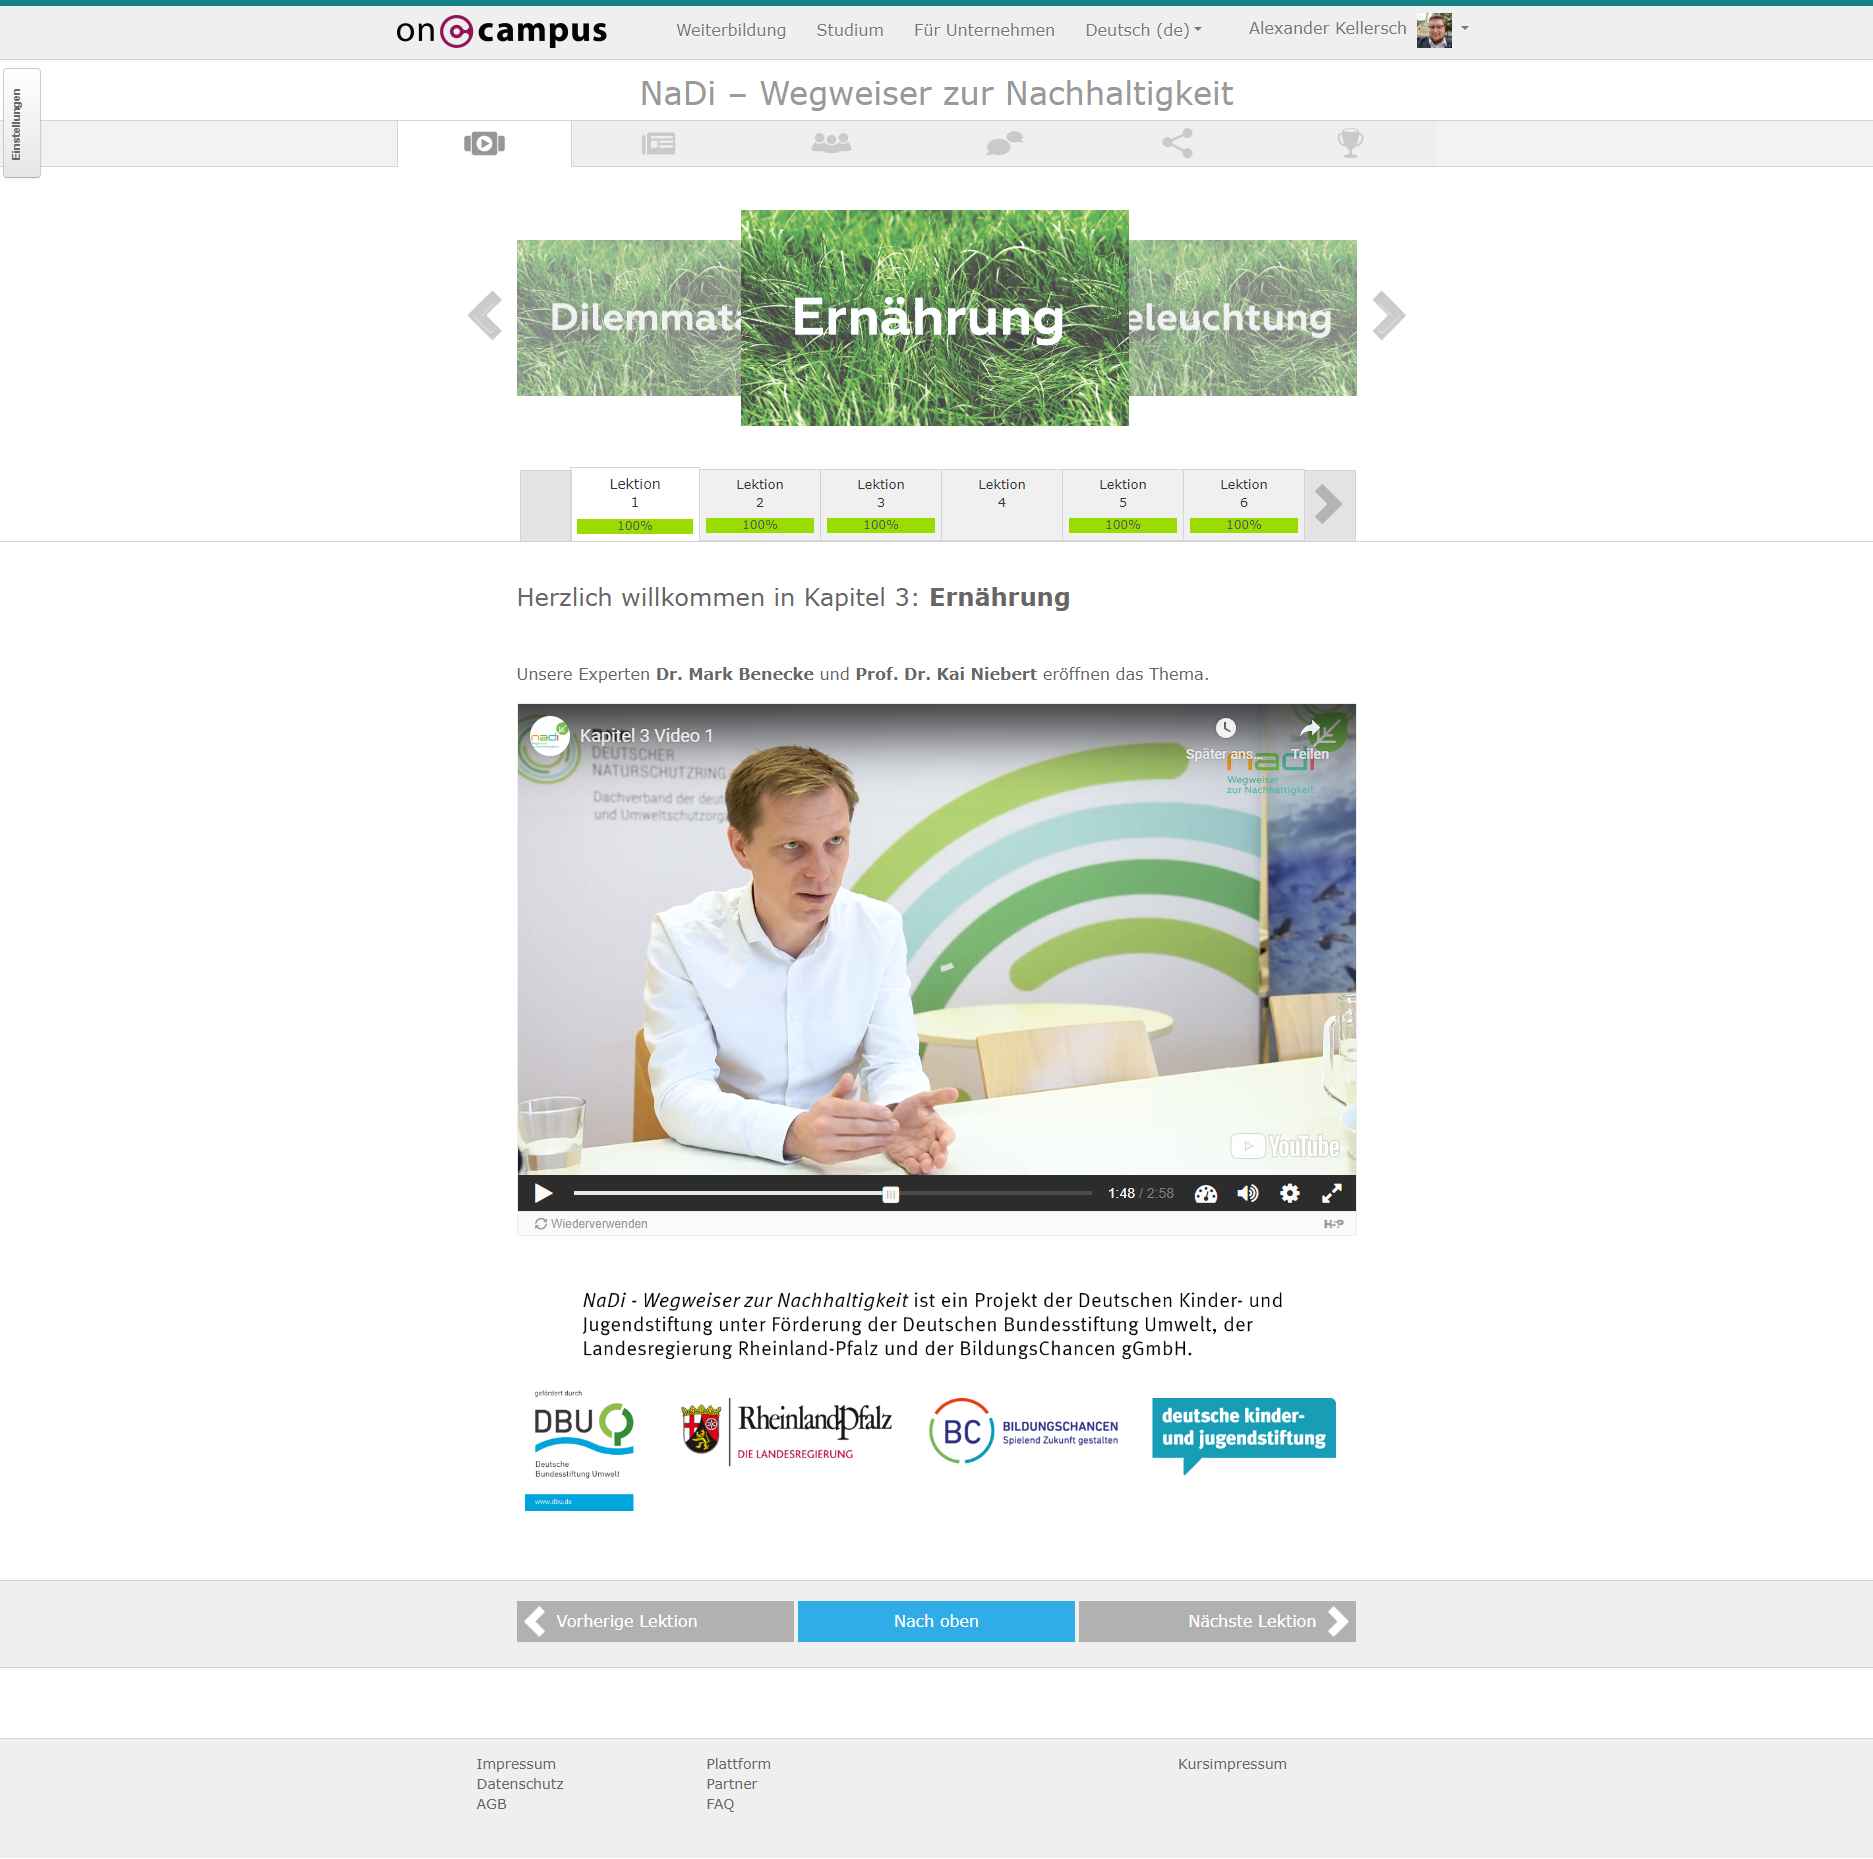Click the playback speed gauge icon
This screenshot has height=1859, width=1873.
point(1206,1193)
